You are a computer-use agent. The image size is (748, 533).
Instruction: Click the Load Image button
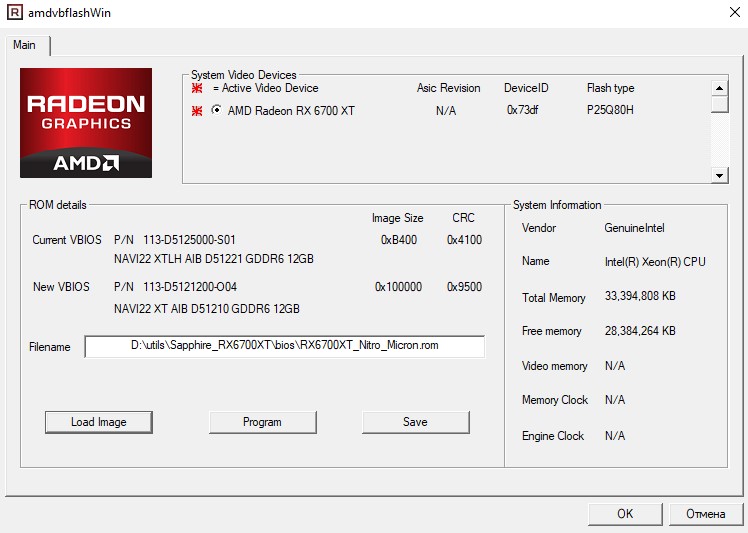(99, 422)
